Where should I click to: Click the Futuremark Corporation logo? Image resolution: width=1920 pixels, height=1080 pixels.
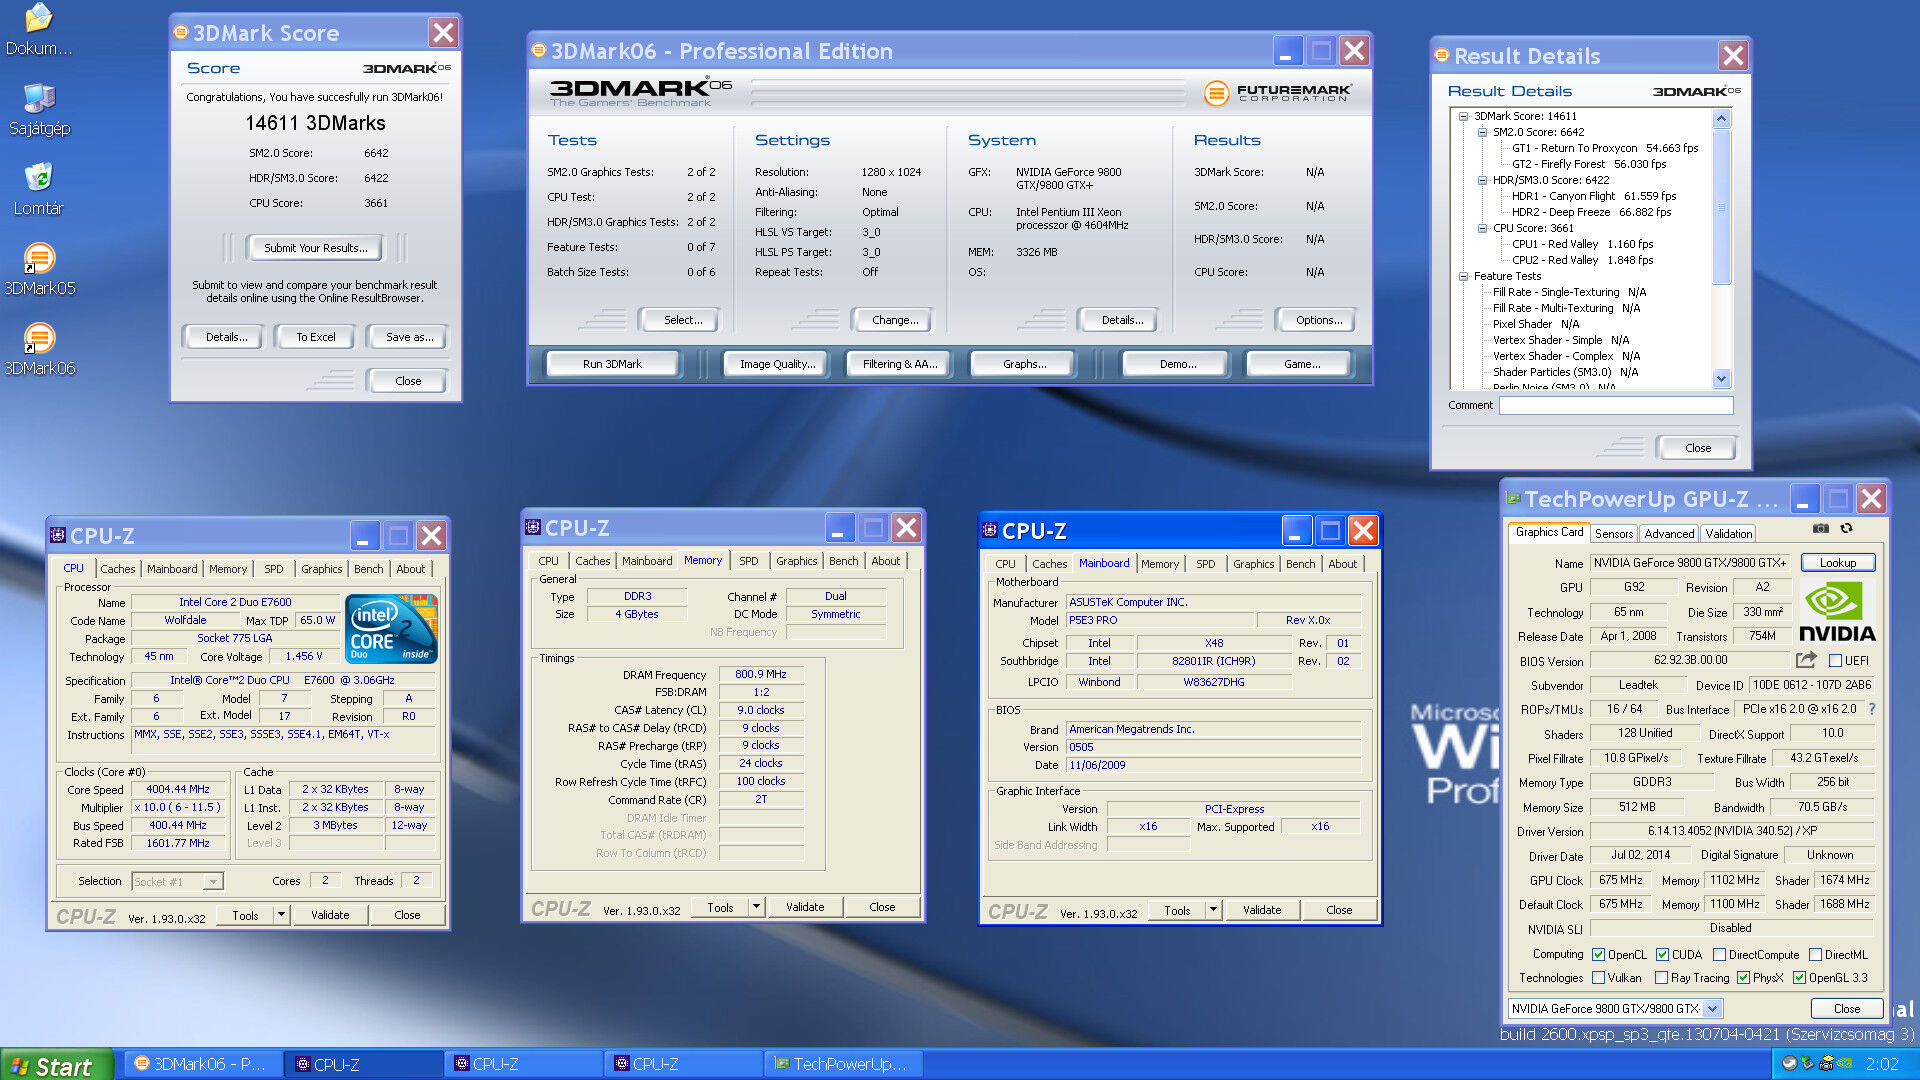pos(1277,93)
